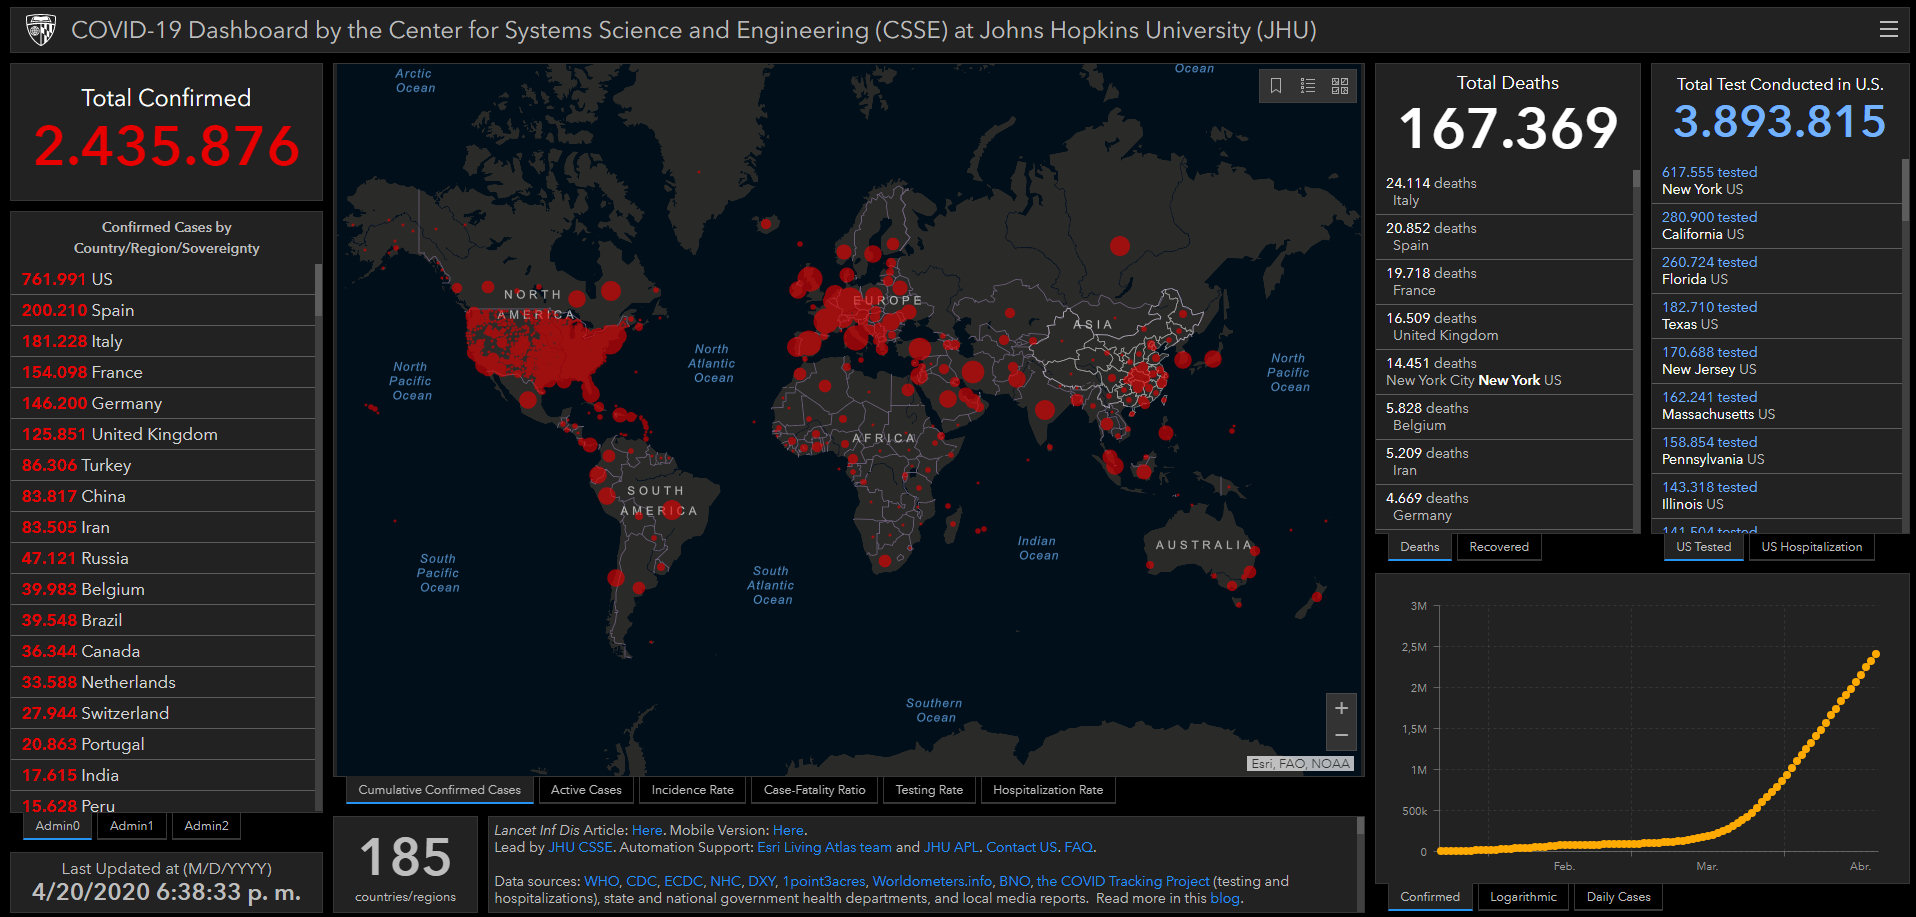
Task: Switch to Active Cases map tab
Action: (x=586, y=790)
